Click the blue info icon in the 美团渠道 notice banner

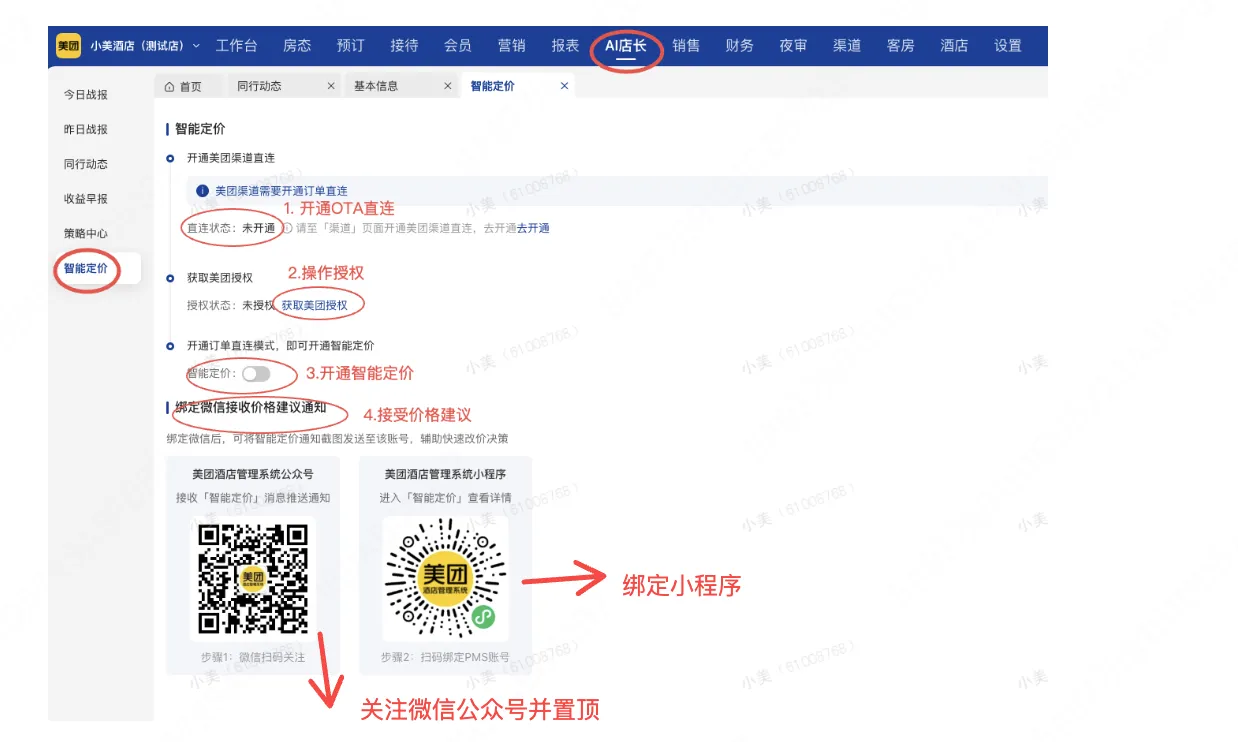(x=202, y=190)
